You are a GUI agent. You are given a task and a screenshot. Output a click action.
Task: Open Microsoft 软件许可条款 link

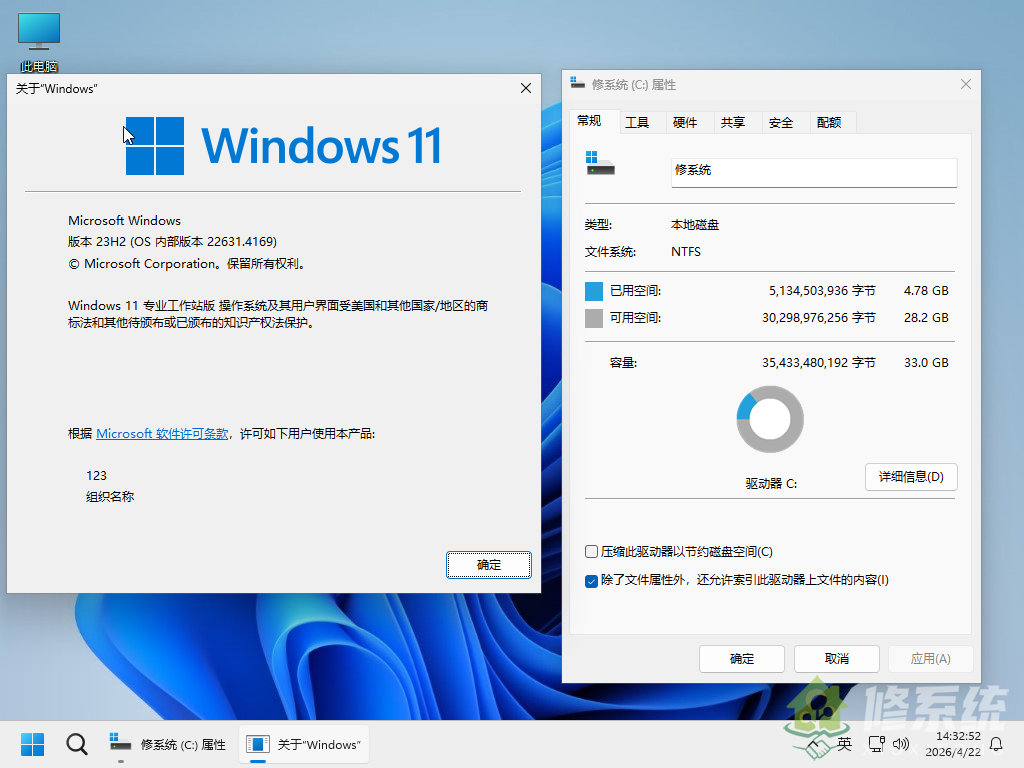162,433
